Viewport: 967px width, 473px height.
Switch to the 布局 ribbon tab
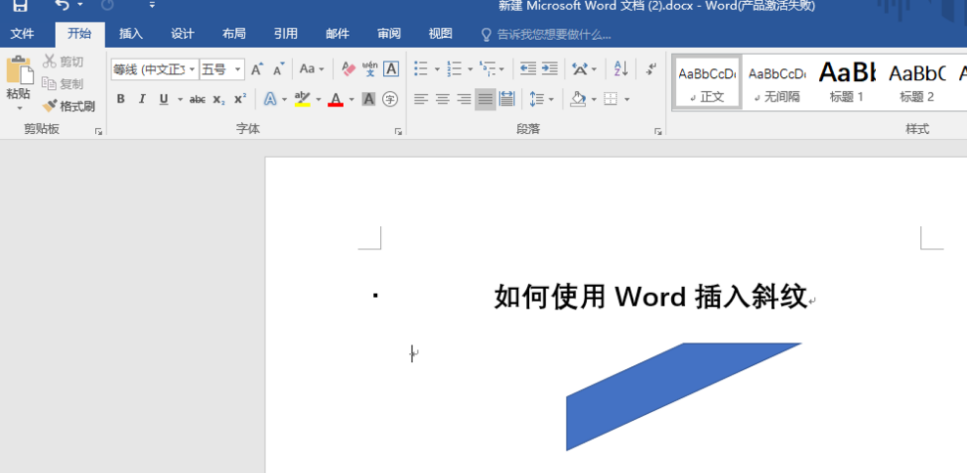point(234,34)
